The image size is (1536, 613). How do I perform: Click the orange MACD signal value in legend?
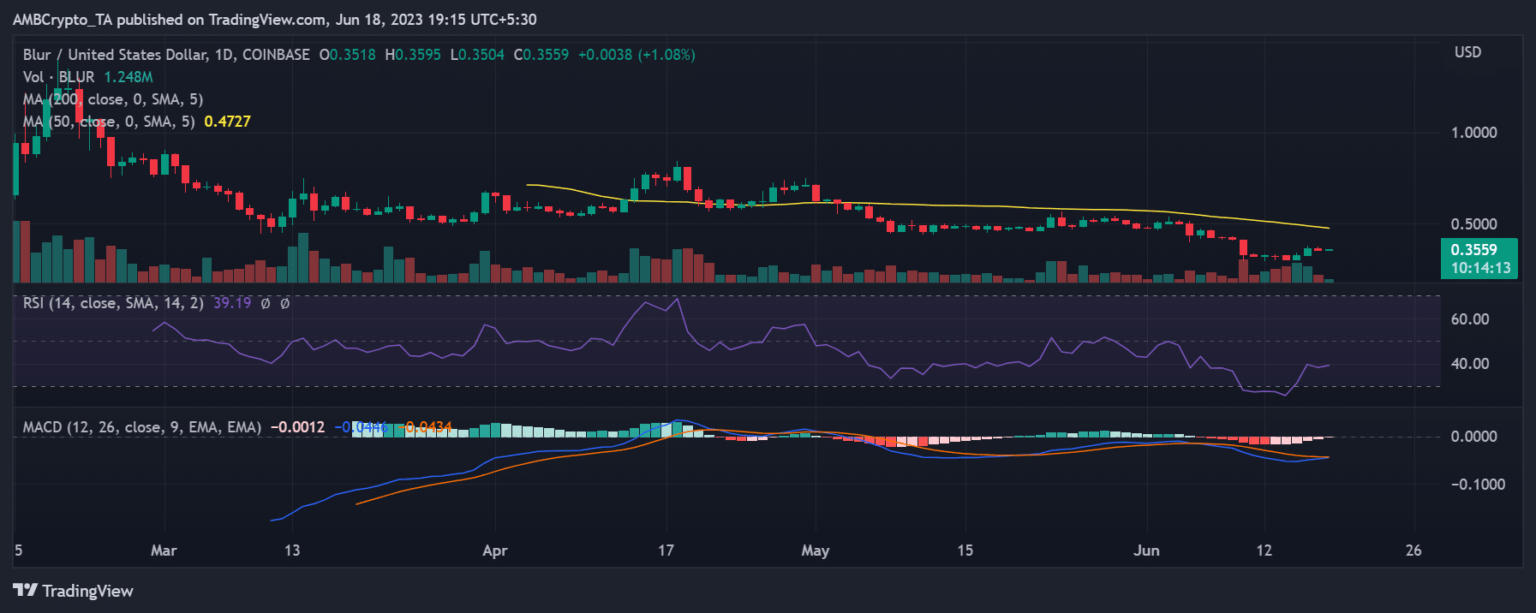click(x=426, y=427)
